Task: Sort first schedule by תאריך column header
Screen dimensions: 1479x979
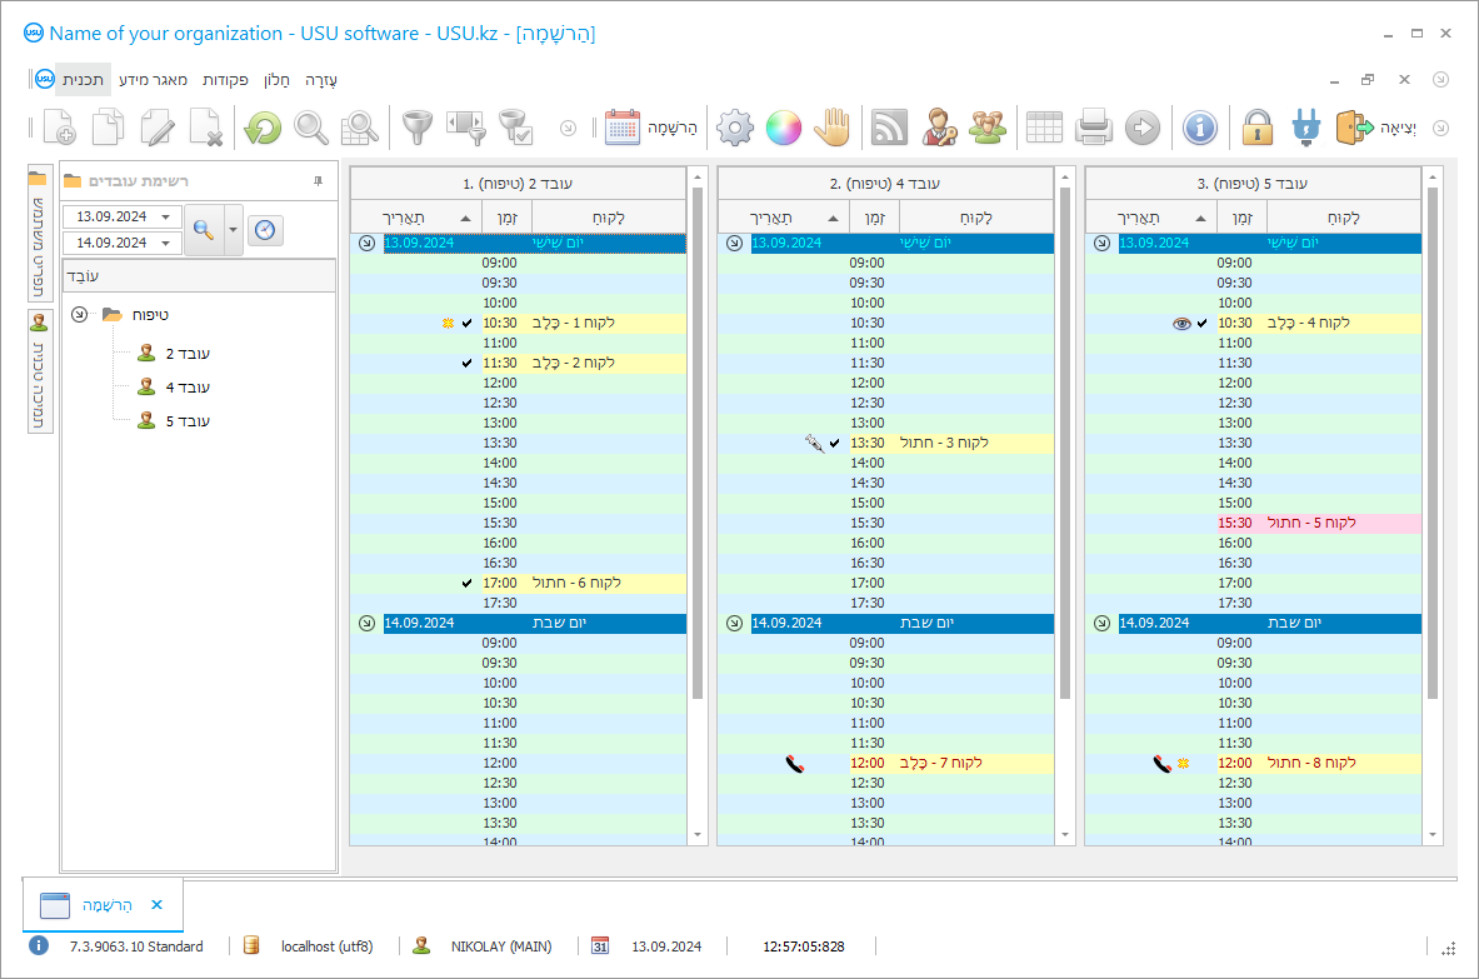Action: click(416, 218)
